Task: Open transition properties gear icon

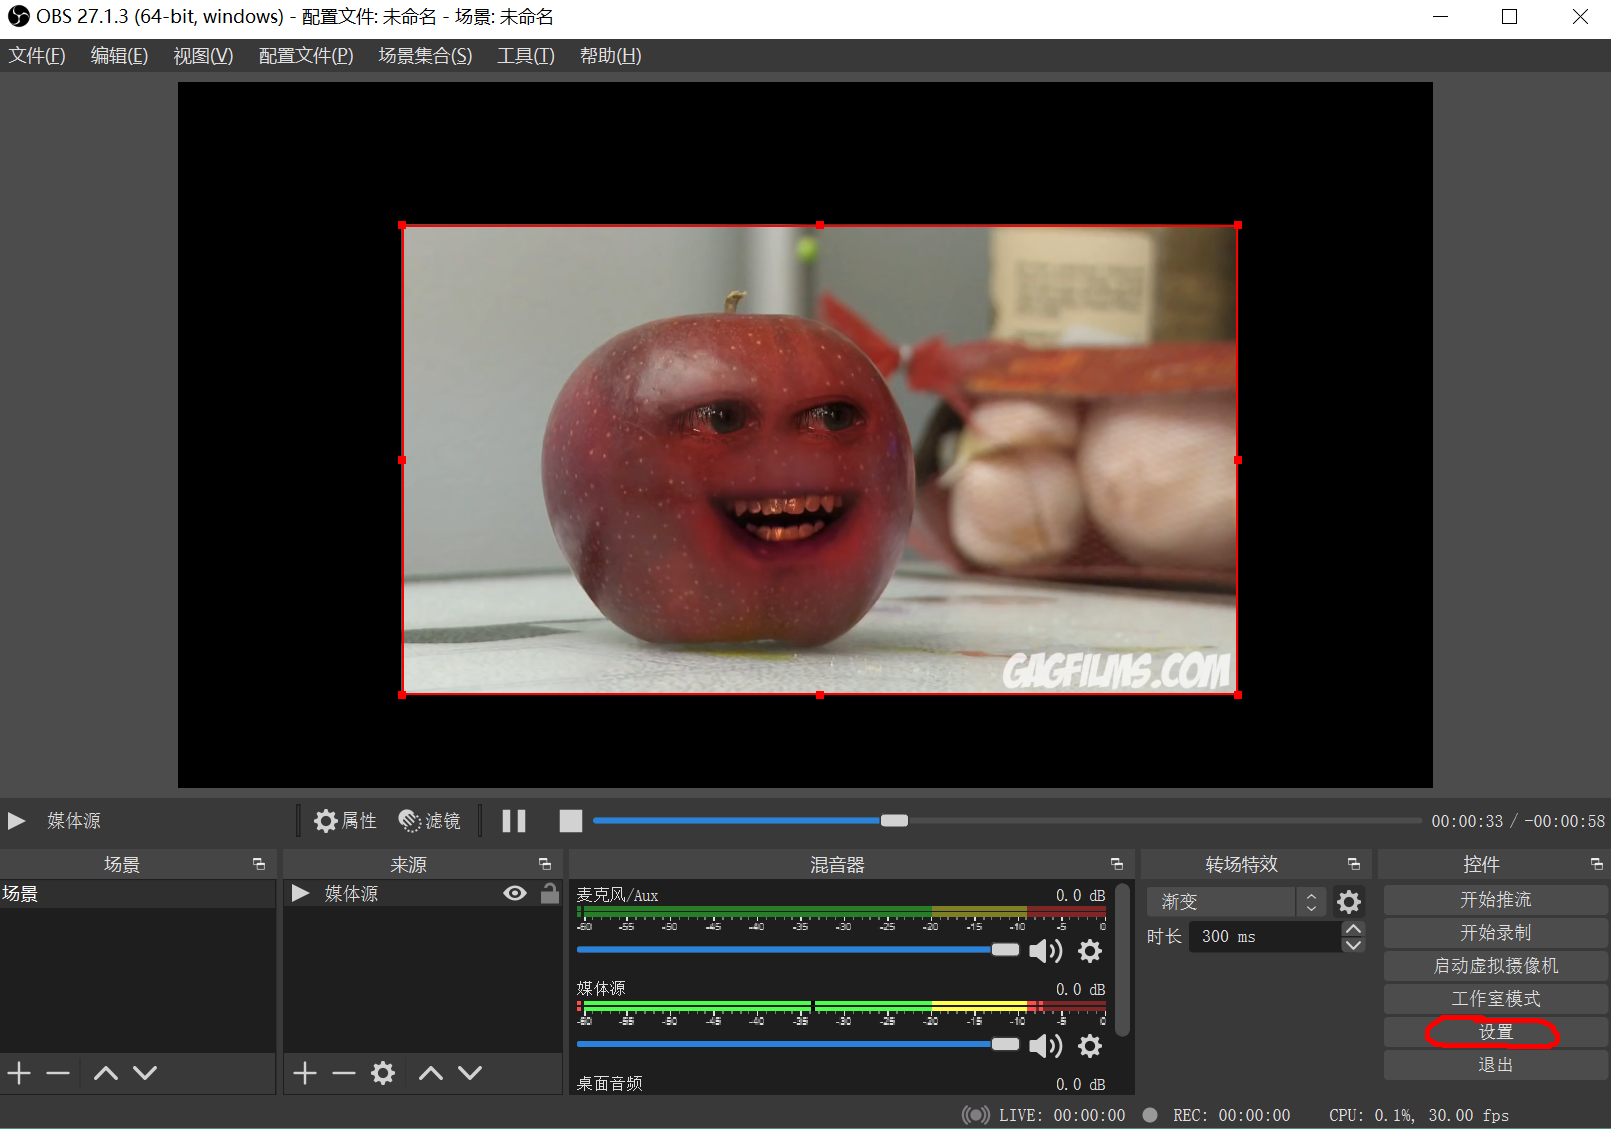Action: 1349,902
